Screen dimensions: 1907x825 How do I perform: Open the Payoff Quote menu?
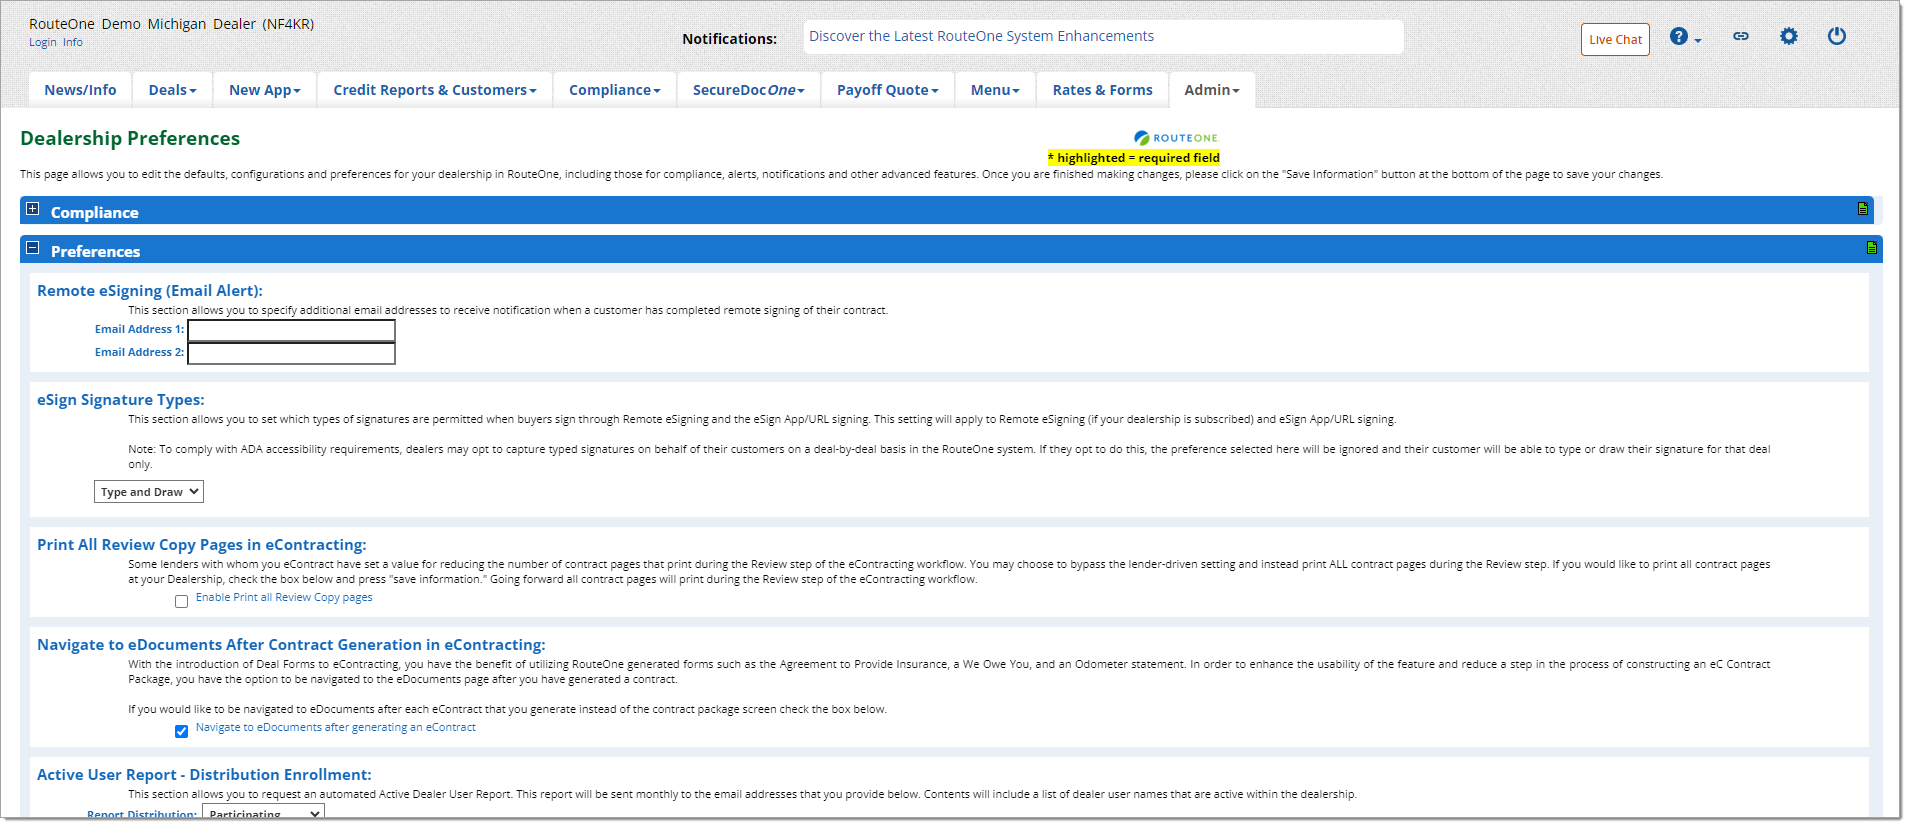point(887,90)
